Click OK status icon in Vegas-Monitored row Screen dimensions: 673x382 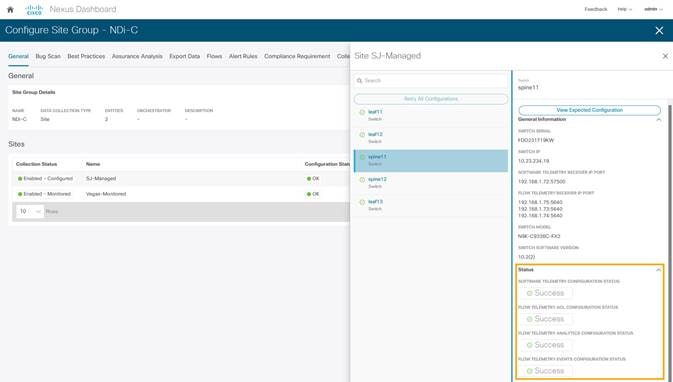[x=309, y=194]
